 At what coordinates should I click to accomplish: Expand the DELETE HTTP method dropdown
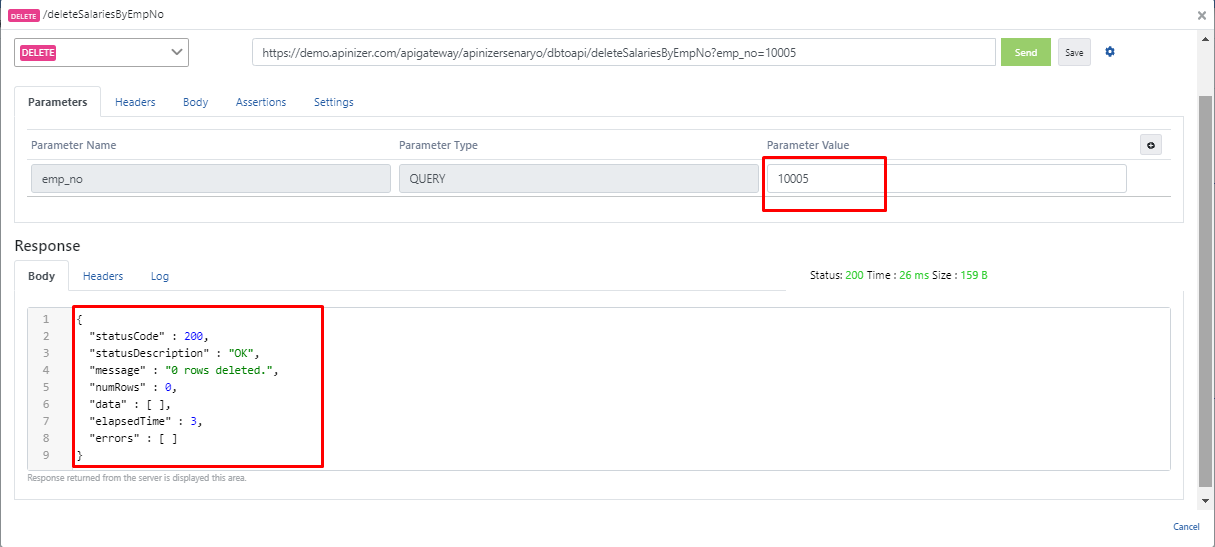coord(101,52)
